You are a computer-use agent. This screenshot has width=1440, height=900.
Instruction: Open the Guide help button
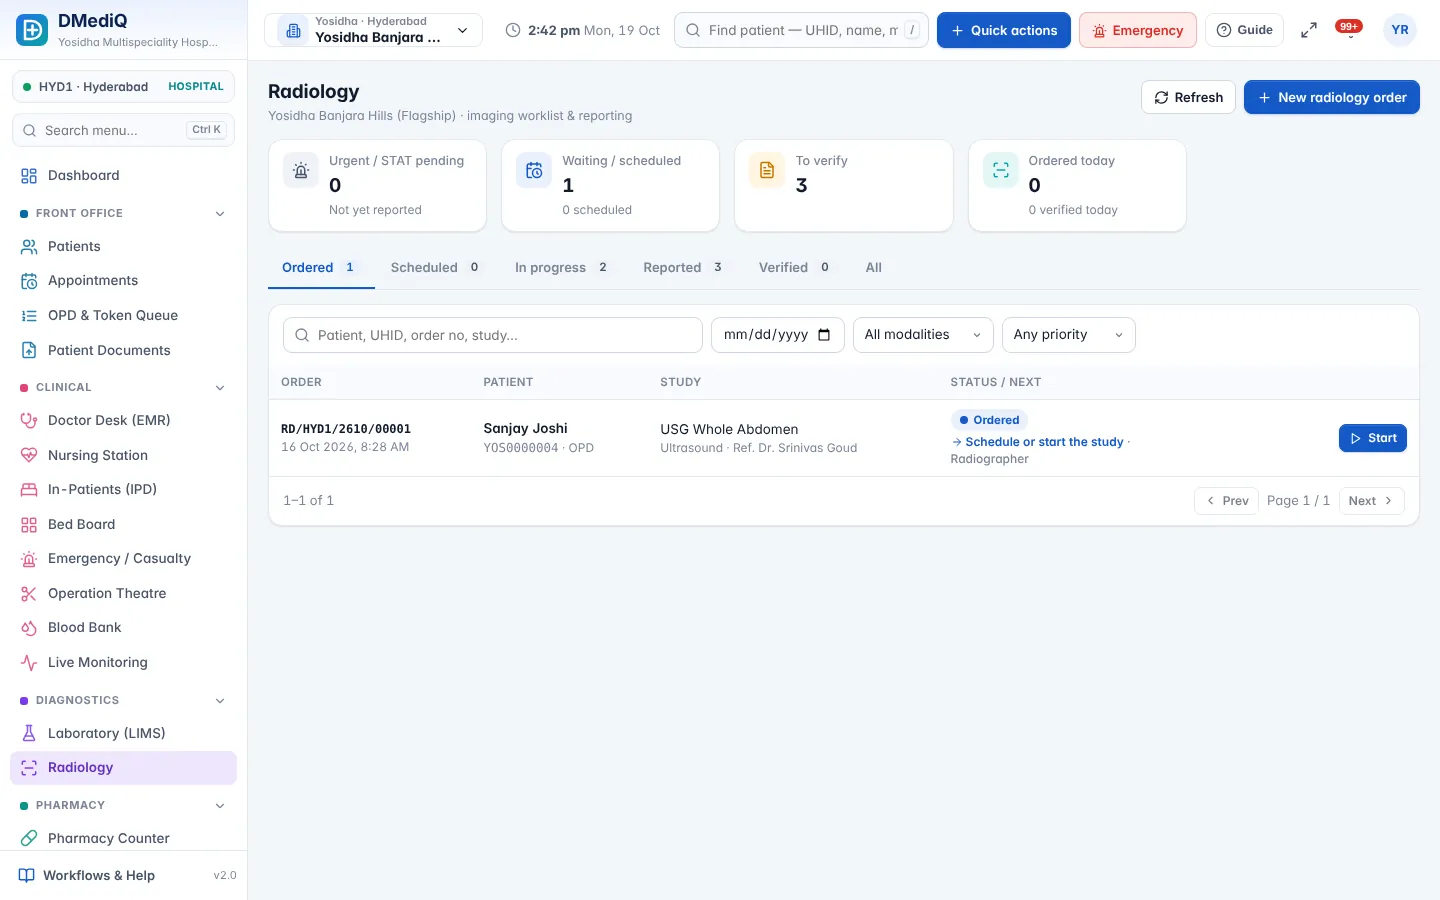click(1245, 30)
